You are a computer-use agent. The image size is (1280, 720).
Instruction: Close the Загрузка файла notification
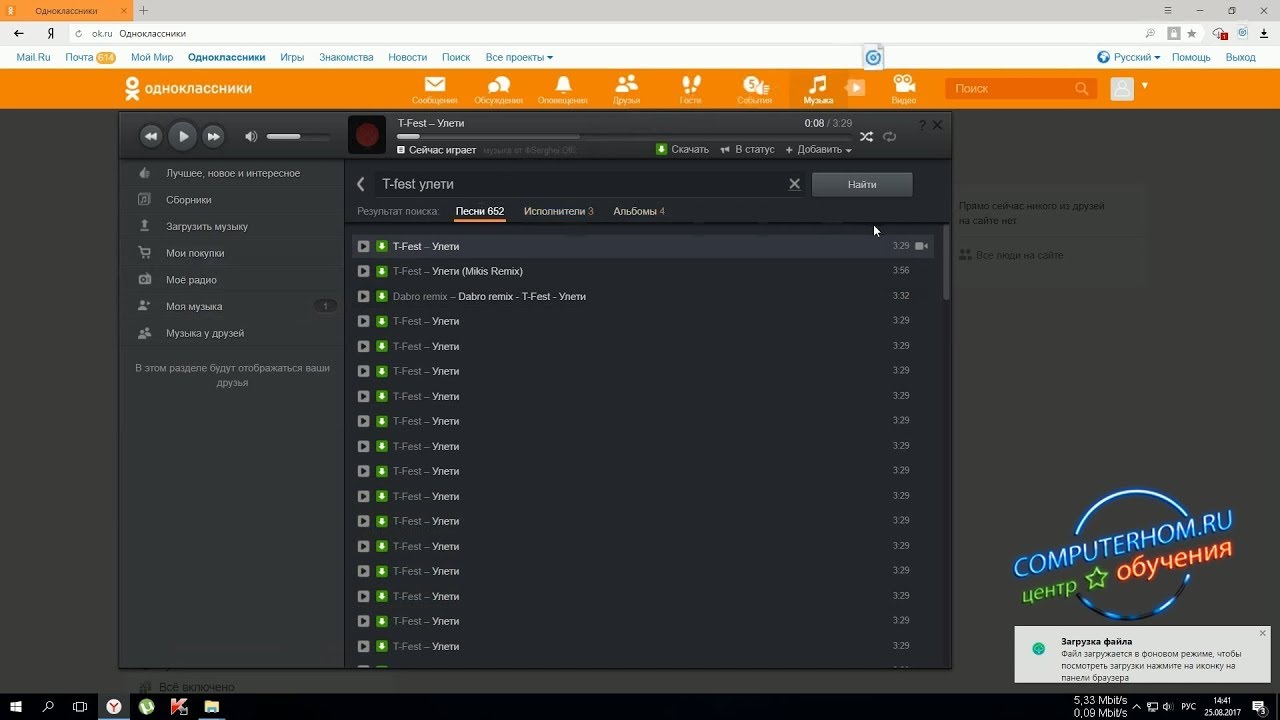tap(1262, 633)
